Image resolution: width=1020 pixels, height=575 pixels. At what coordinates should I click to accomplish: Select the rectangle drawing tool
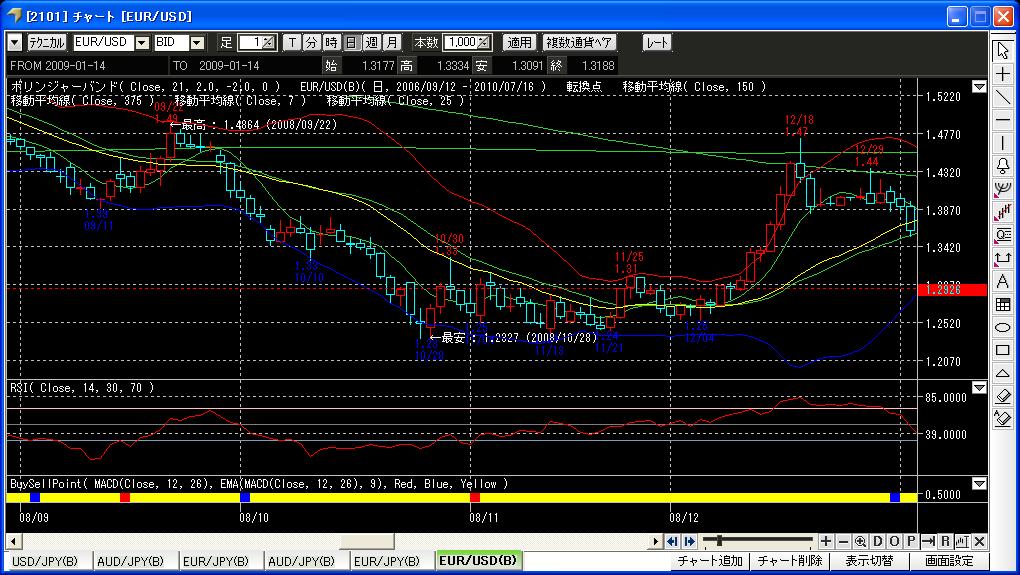(1002, 350)
